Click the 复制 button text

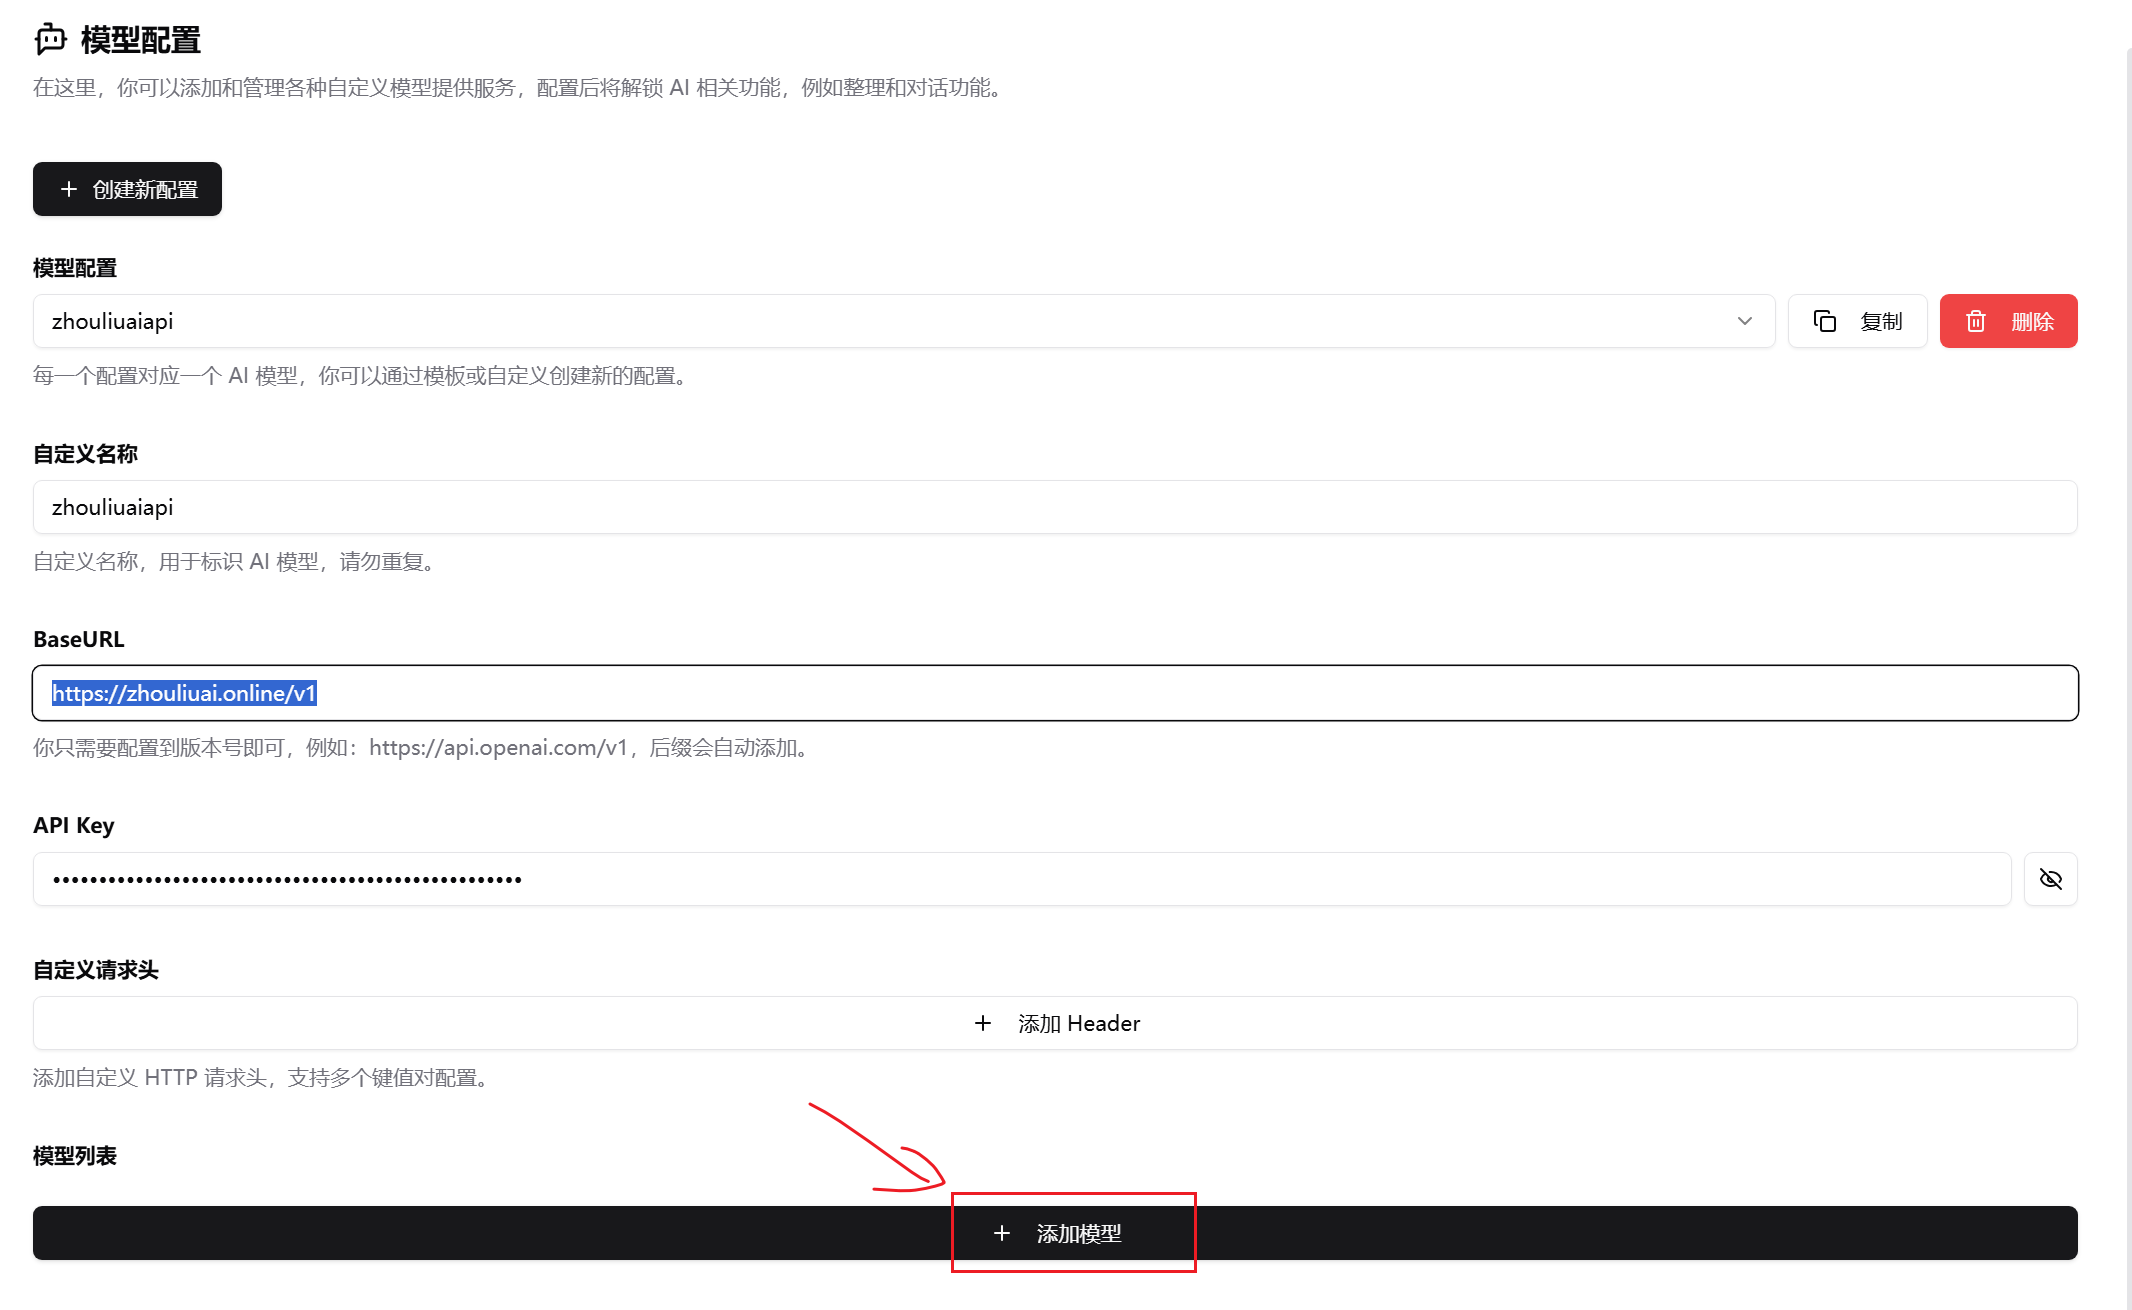point(1881,321)
